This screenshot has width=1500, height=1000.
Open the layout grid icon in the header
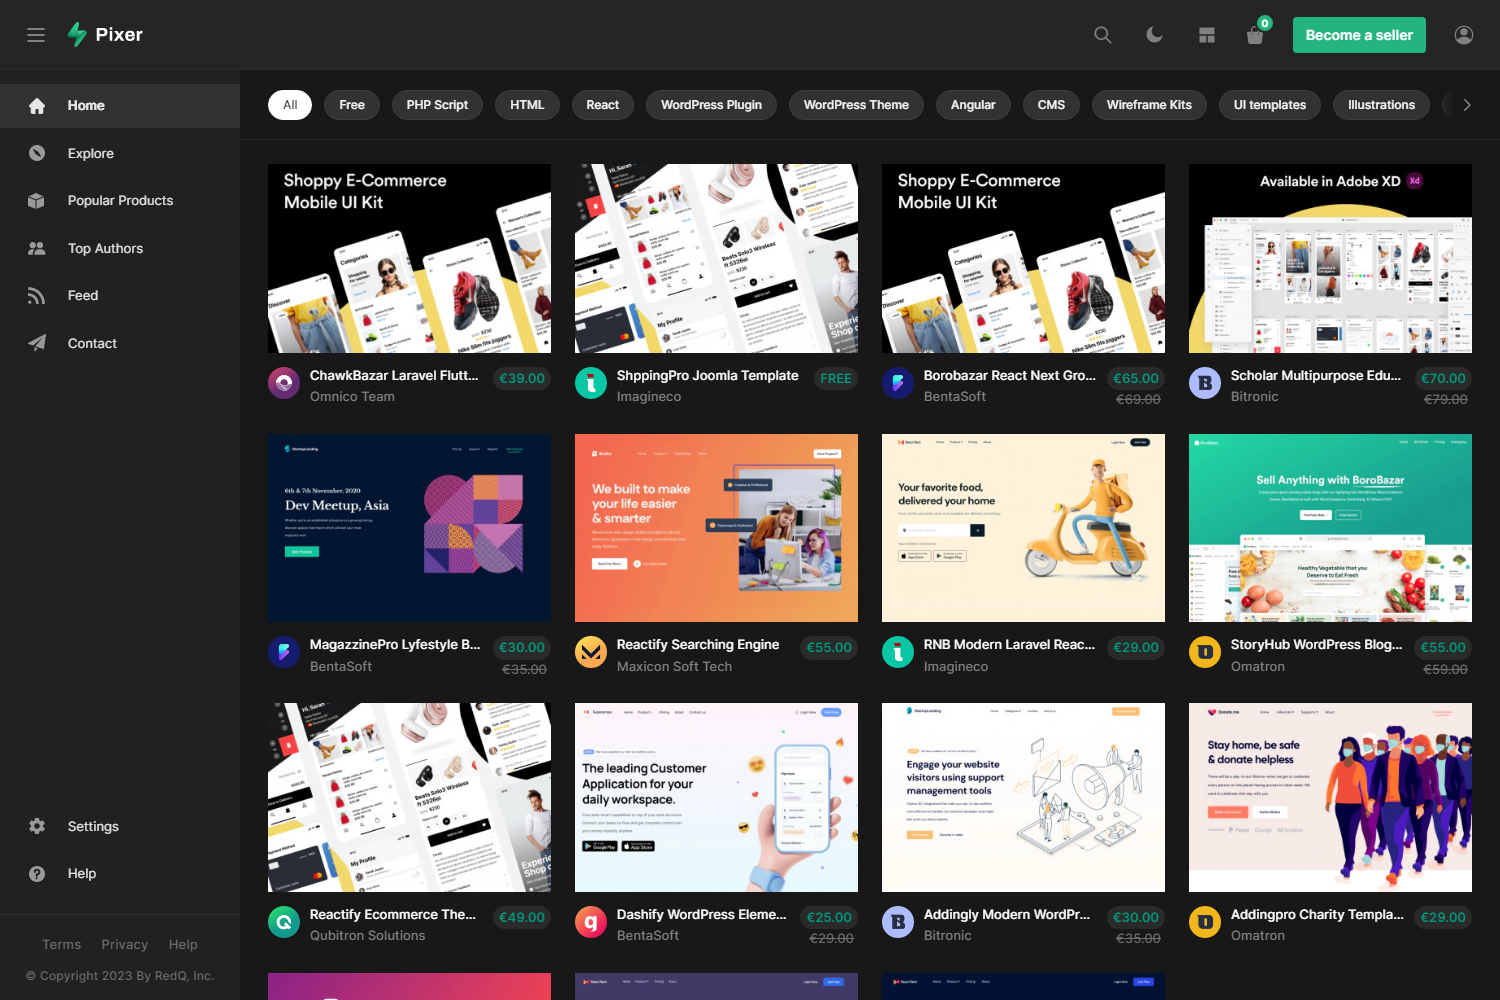1206,34
